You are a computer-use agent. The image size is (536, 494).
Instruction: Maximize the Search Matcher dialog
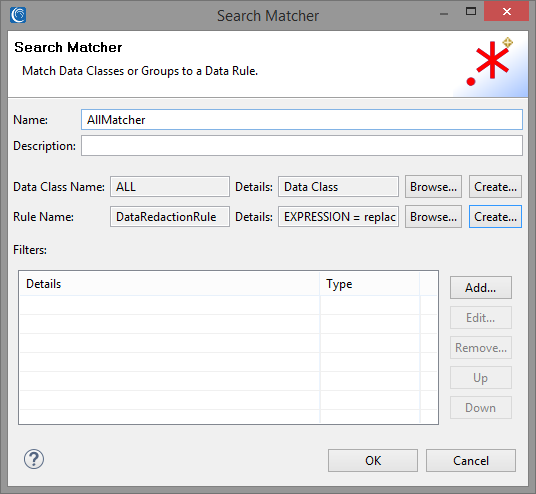coord(471,12)
